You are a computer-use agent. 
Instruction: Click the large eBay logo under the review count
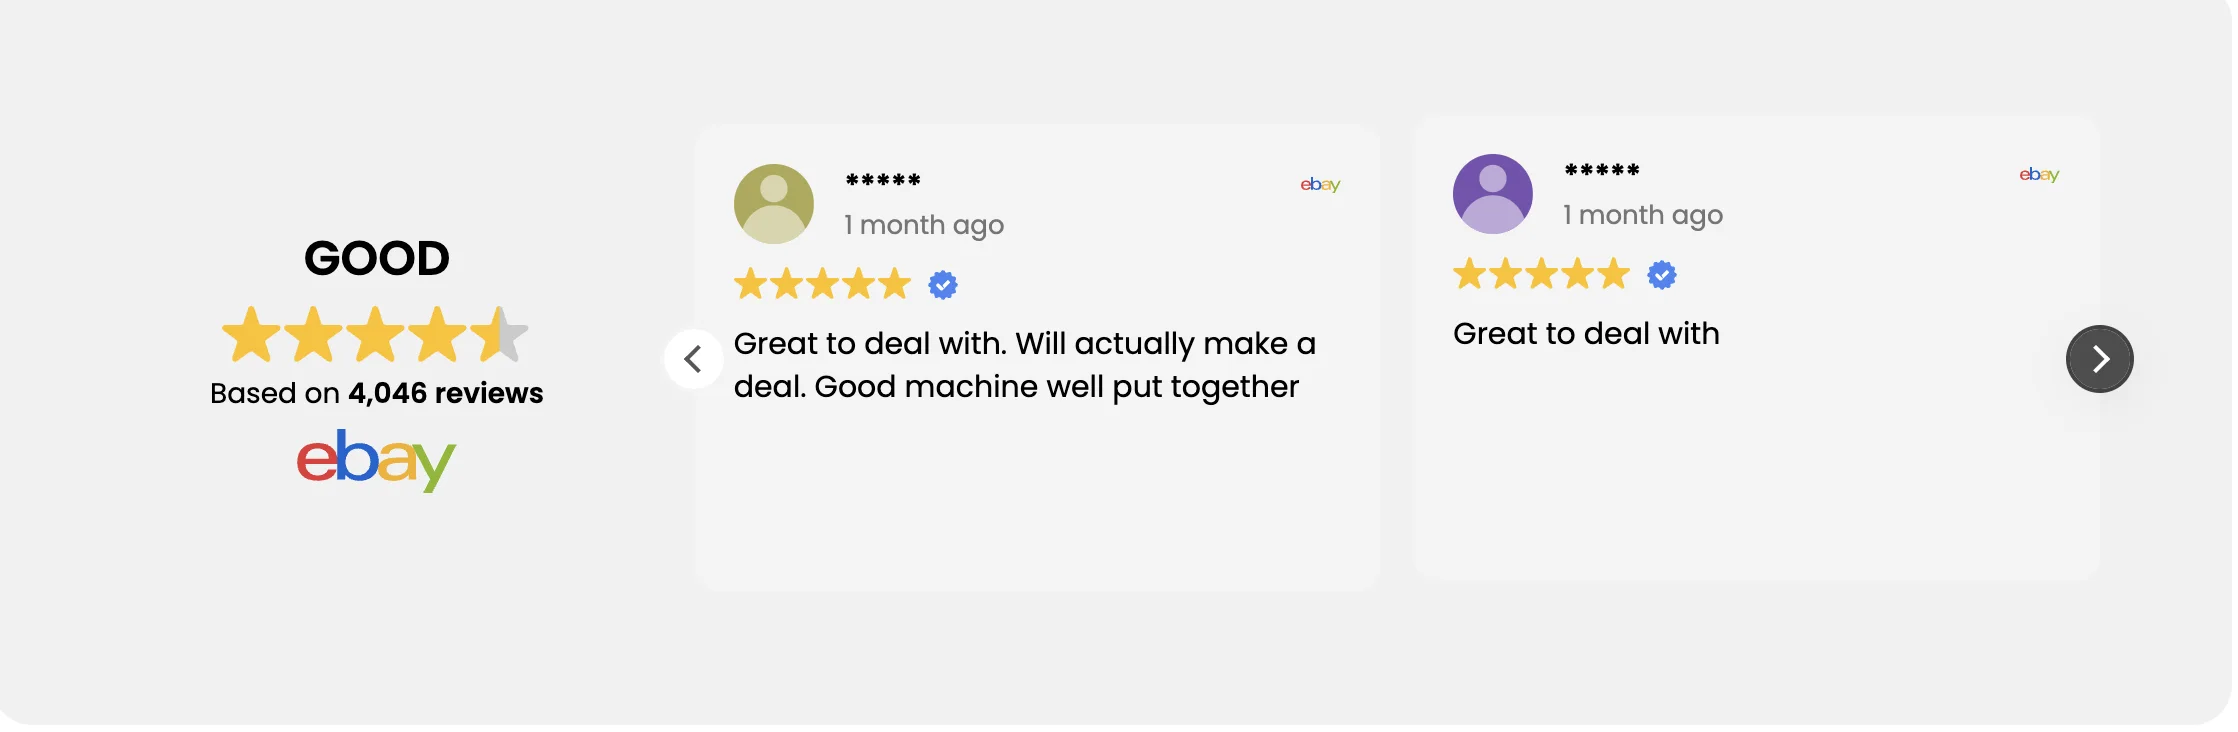coord(376,460)
